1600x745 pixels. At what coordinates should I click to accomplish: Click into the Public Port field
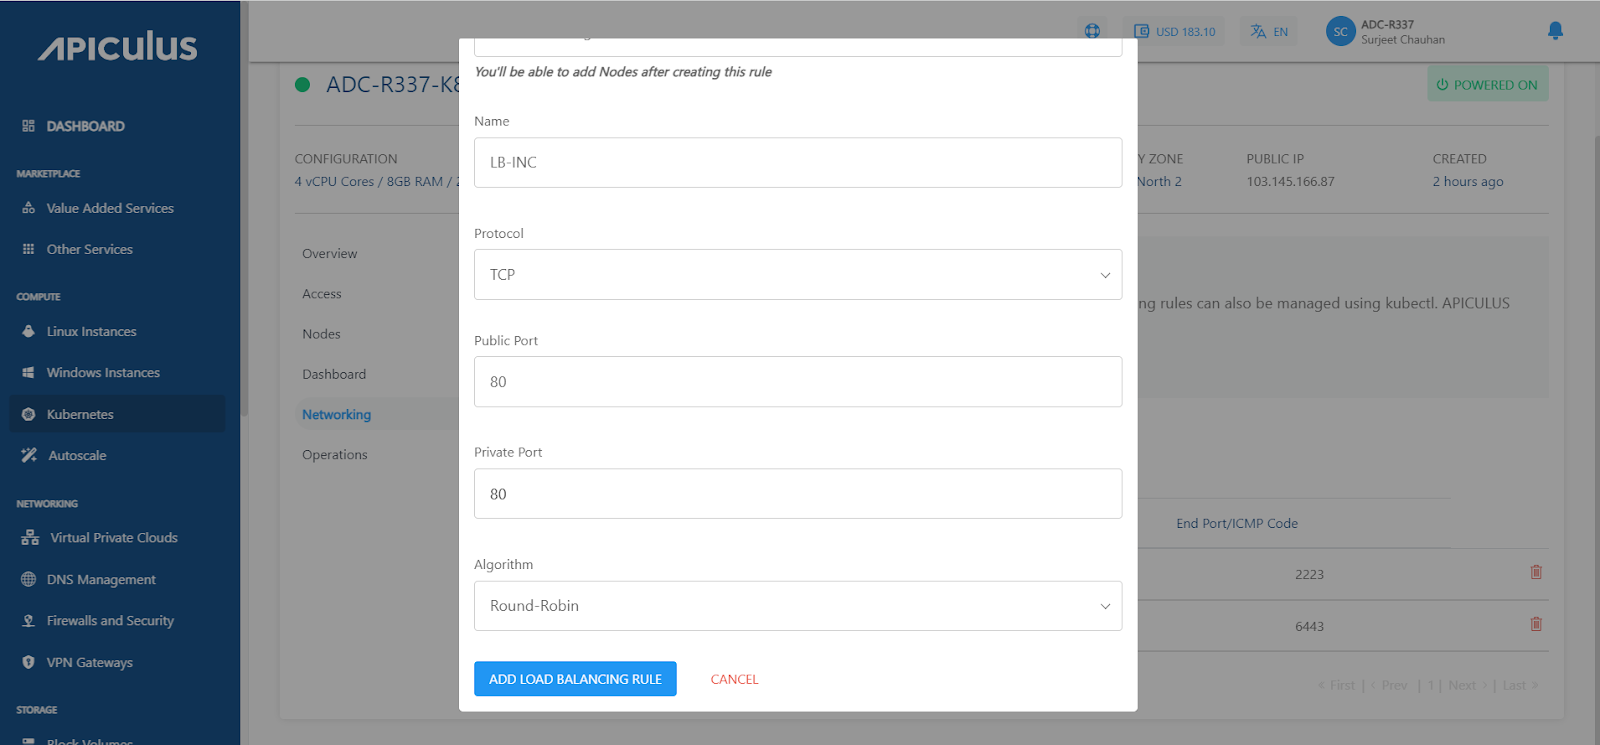[797, 382]
